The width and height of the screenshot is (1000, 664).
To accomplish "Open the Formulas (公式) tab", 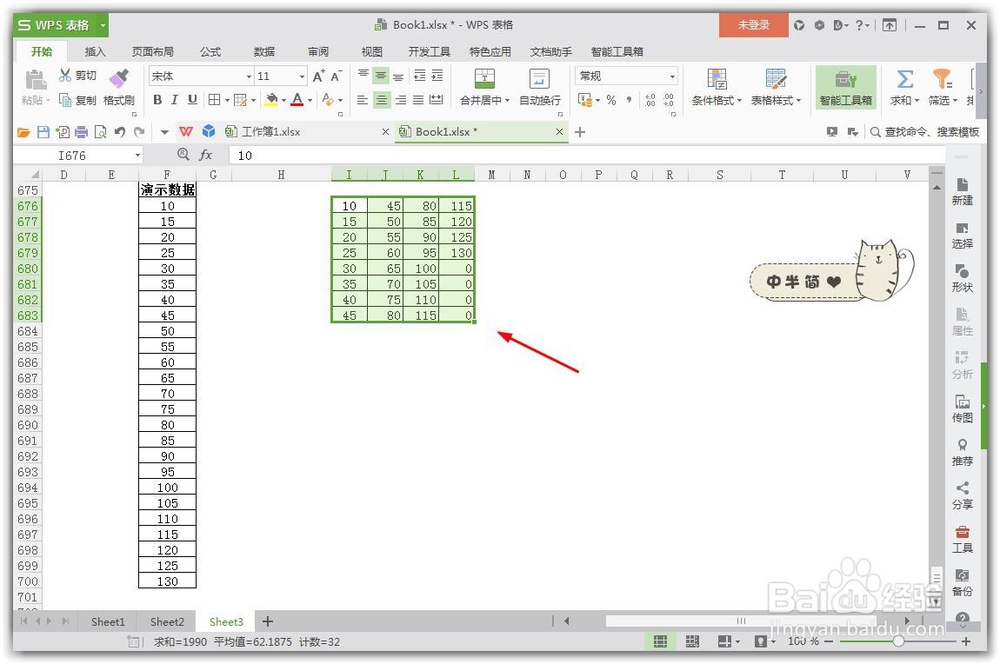I will tap(210, 52).
